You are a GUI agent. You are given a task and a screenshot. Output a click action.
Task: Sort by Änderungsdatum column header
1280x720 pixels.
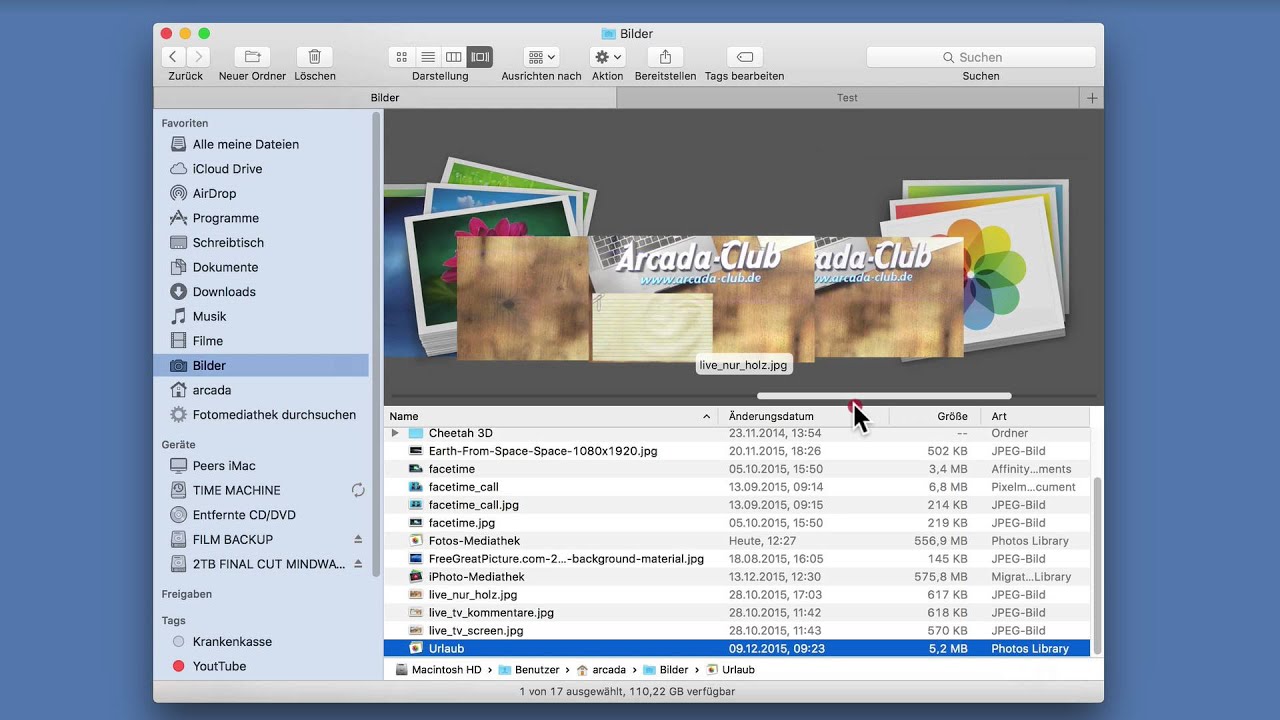[803, 416]
